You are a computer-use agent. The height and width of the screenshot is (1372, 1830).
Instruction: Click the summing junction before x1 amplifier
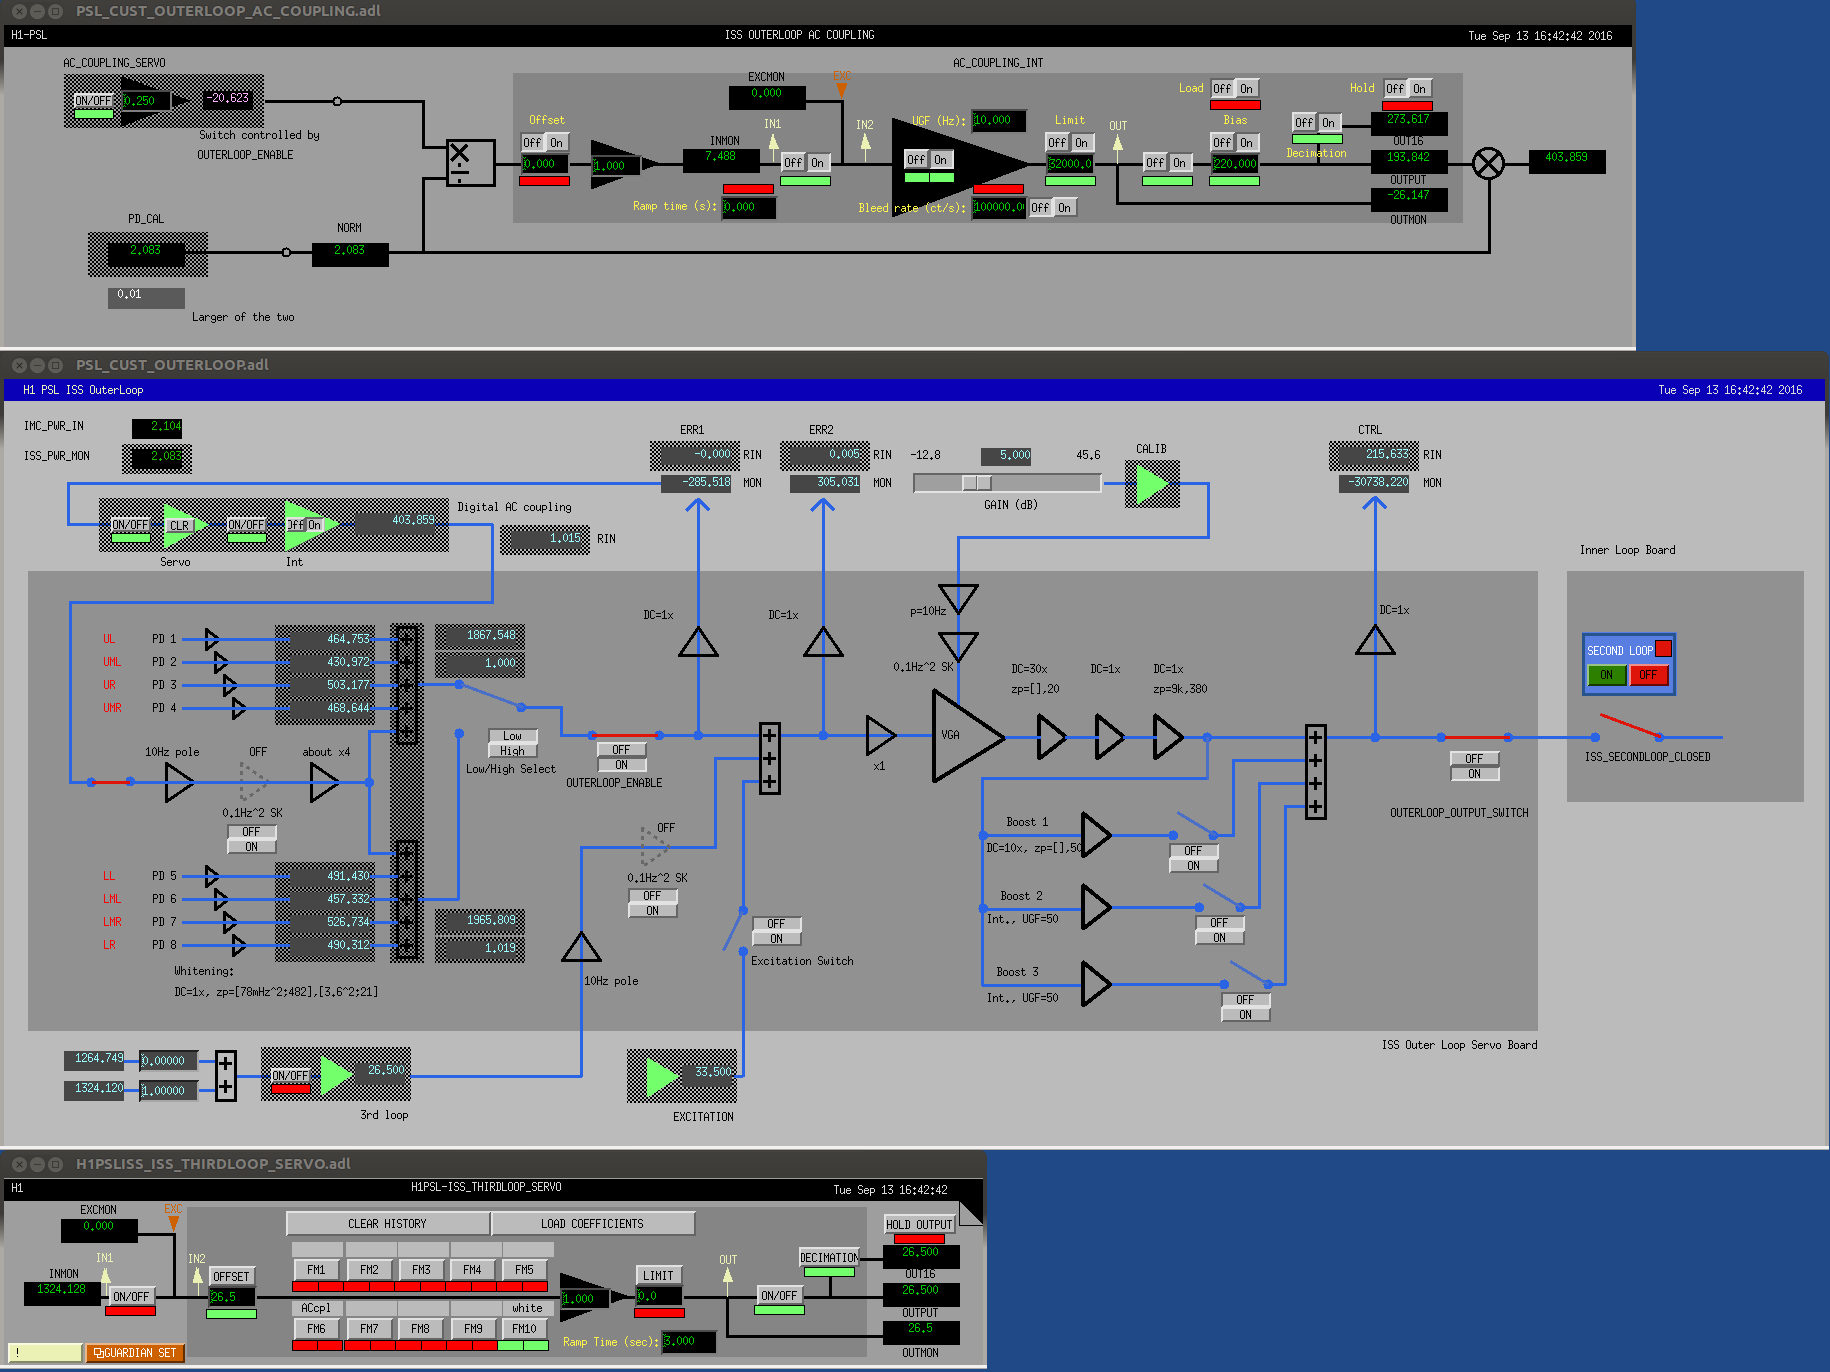click(769, 758)
